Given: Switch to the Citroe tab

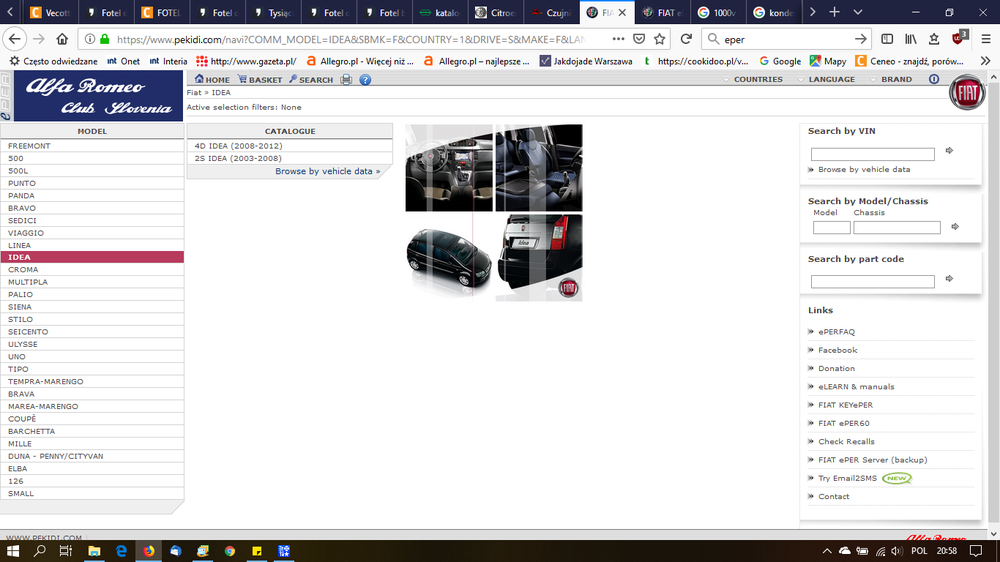Looking at the screenshot, I should pos(496,13).
